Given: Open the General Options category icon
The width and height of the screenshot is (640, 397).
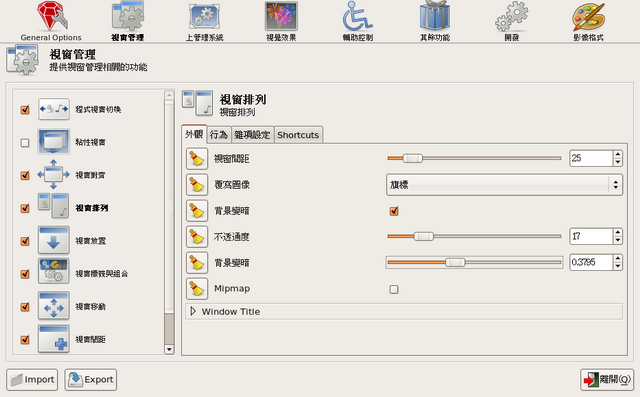Looking at the screenshot, I should pyautogui.click(x=52, y=16).
